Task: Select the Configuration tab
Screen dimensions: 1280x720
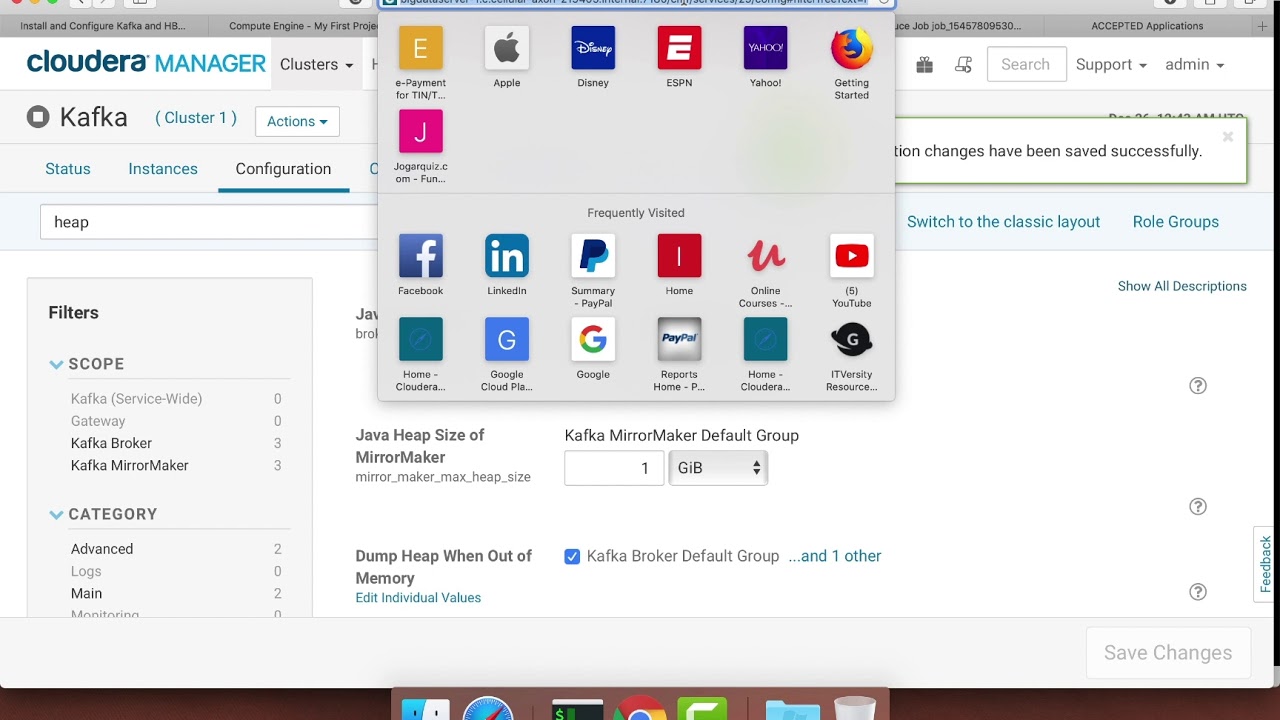Action: coord(283,169)
